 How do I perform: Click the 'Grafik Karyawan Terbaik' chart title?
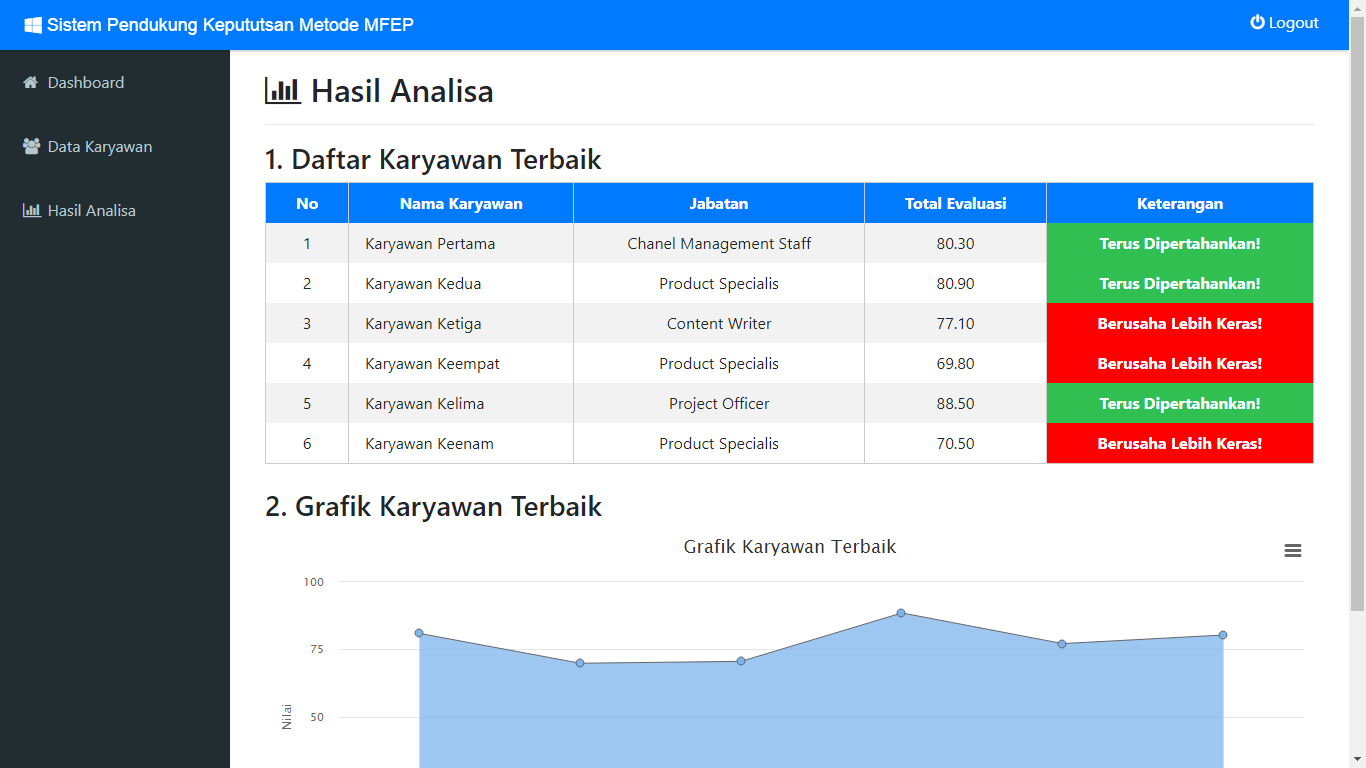(x=789, y=547)
